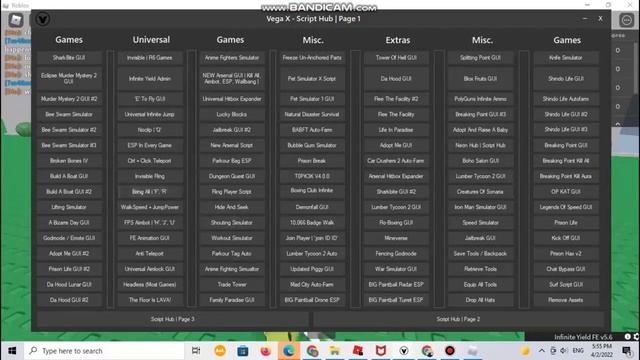
Task: Open Windows Start menu
Action: 12,351
